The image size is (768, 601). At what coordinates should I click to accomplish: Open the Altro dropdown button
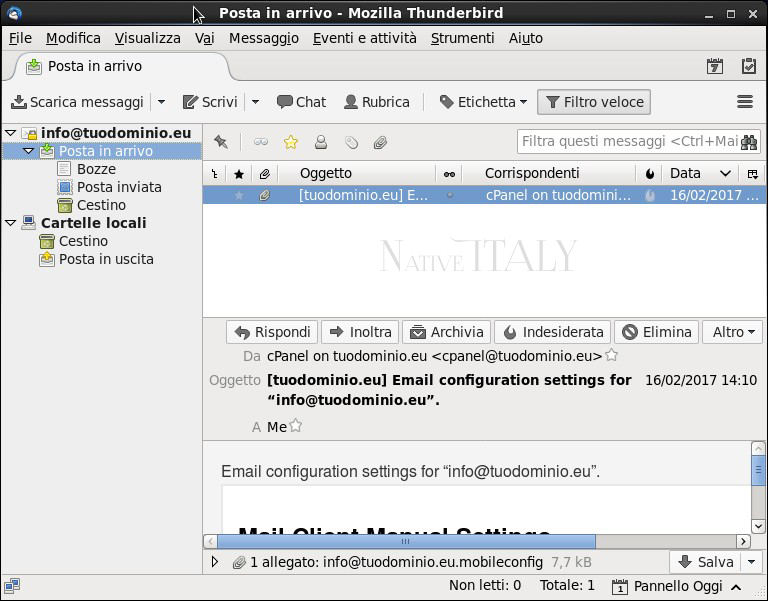[x=733, y=332]
